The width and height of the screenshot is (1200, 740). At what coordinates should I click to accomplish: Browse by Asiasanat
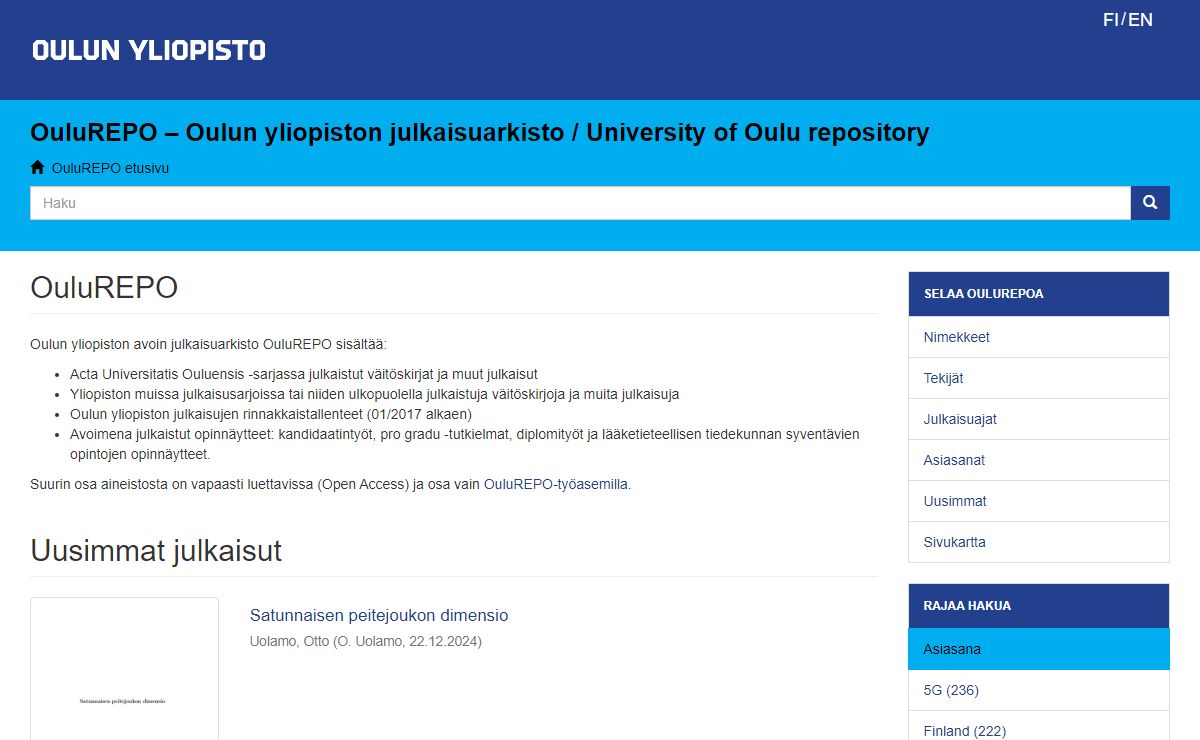point(1039,460)
